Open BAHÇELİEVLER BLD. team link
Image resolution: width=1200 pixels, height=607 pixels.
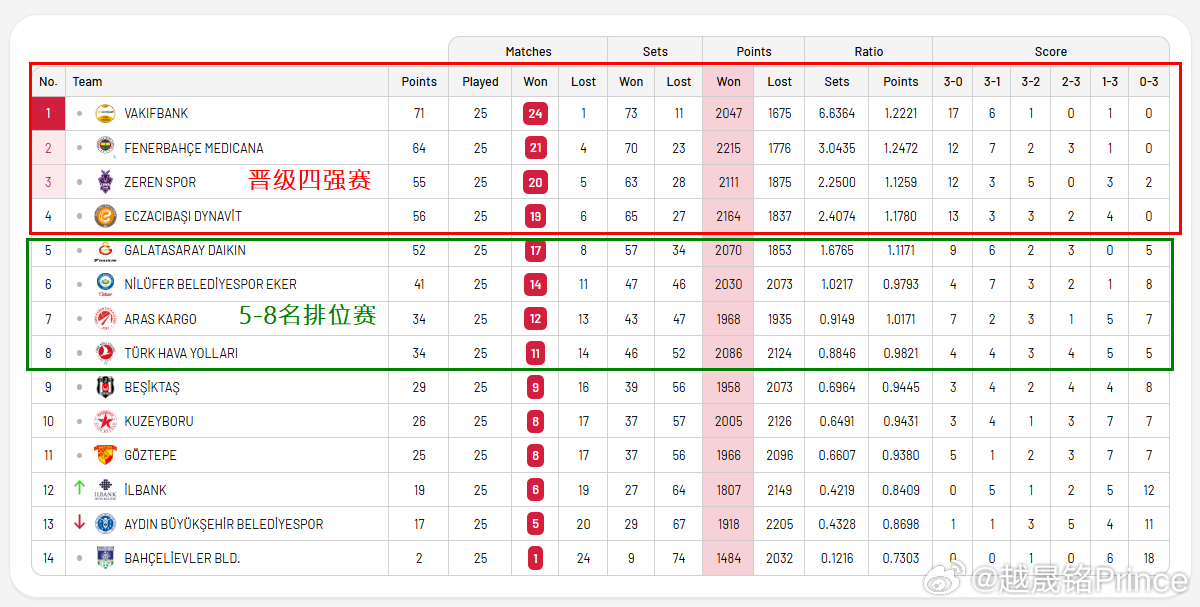(182, 558)
